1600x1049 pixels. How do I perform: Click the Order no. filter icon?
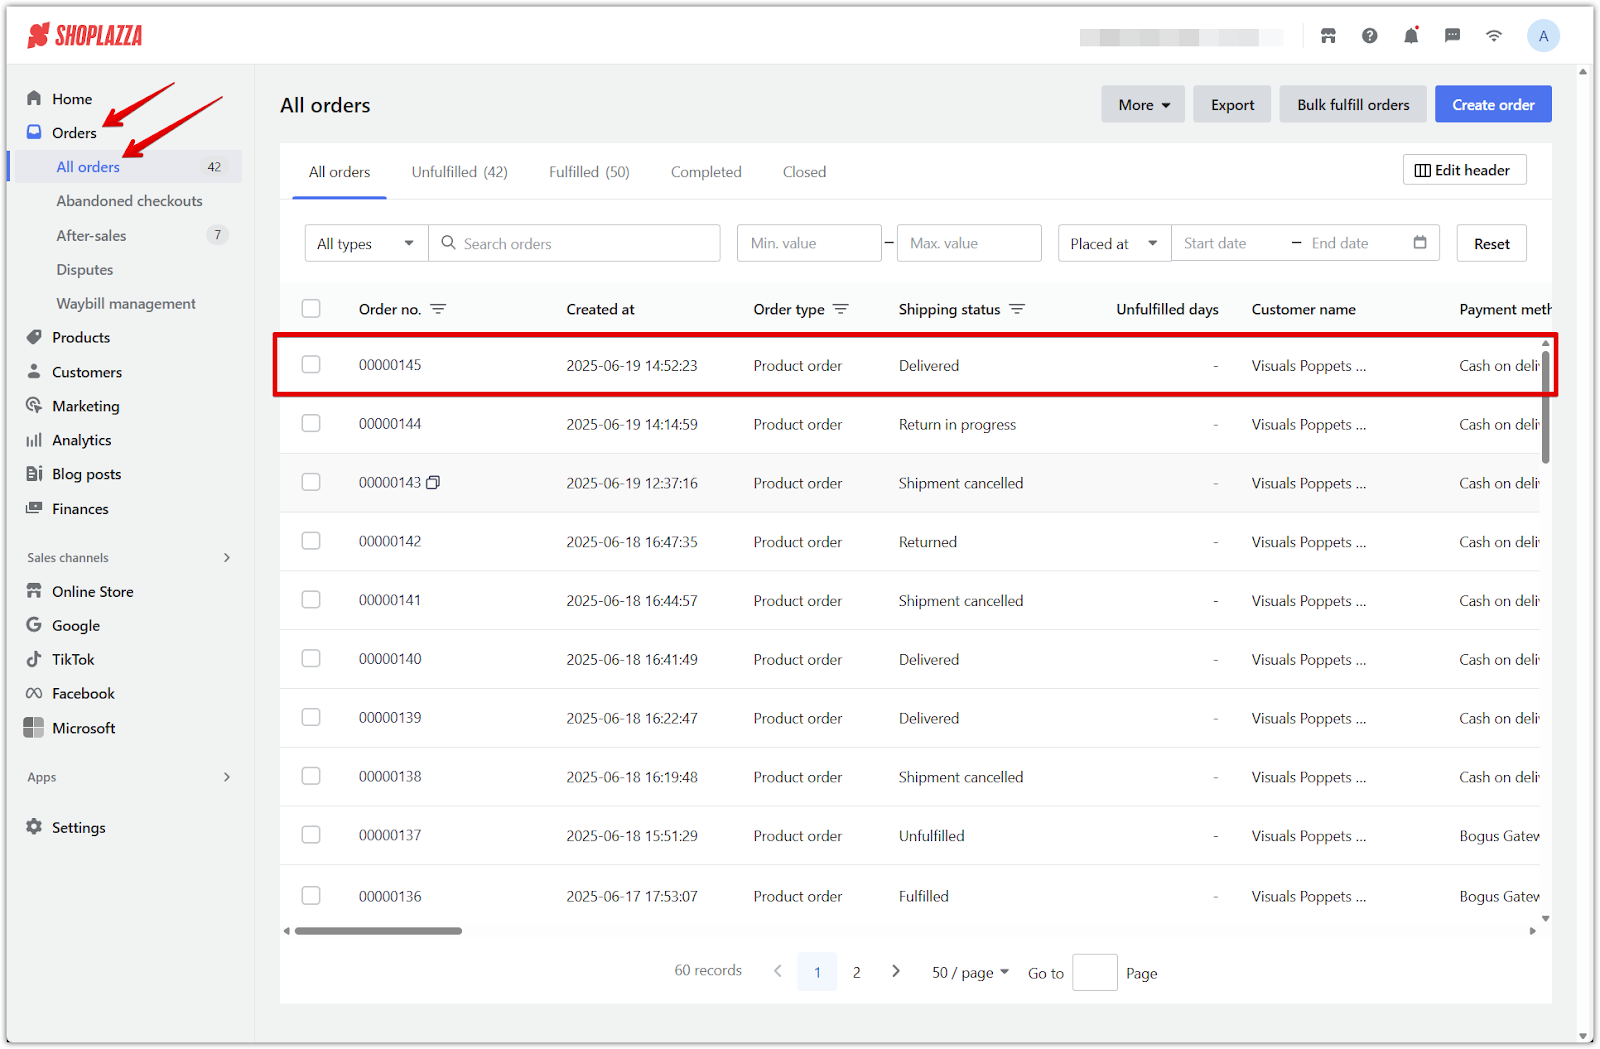pyautogui.click(x=438, y=309)
